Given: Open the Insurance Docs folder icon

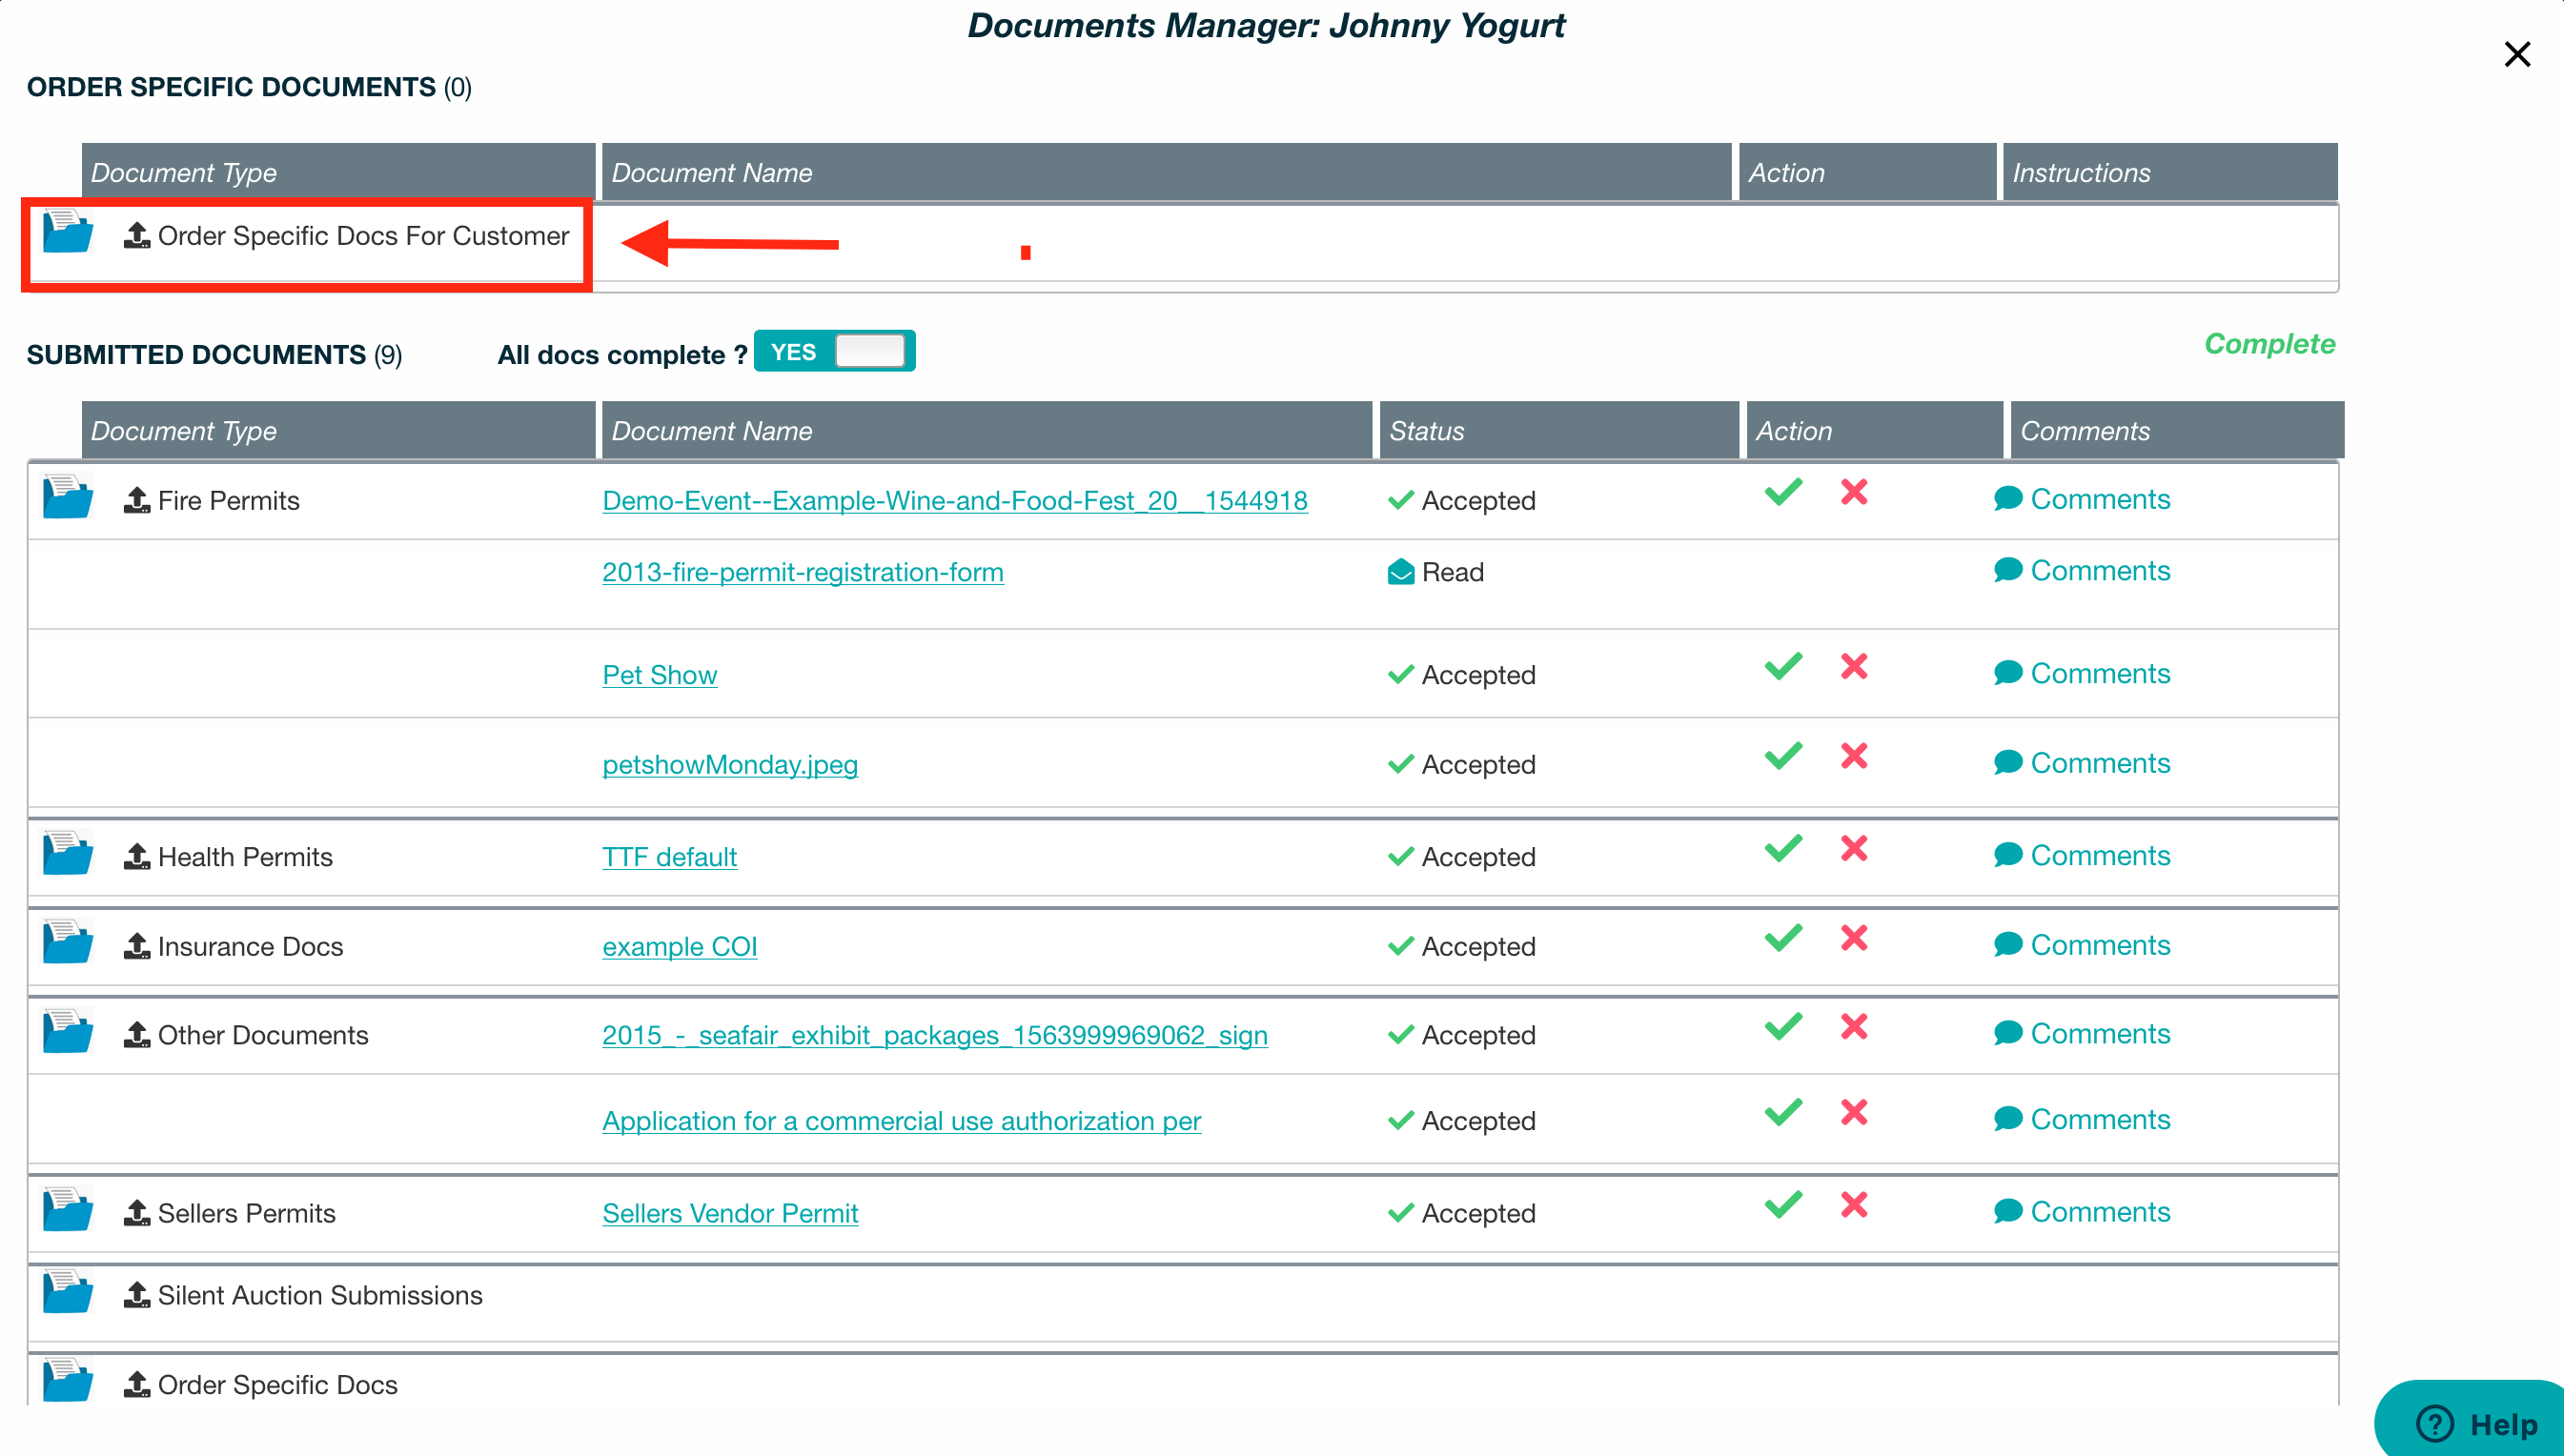Looking at the screenshot, I should coord(68,942).
